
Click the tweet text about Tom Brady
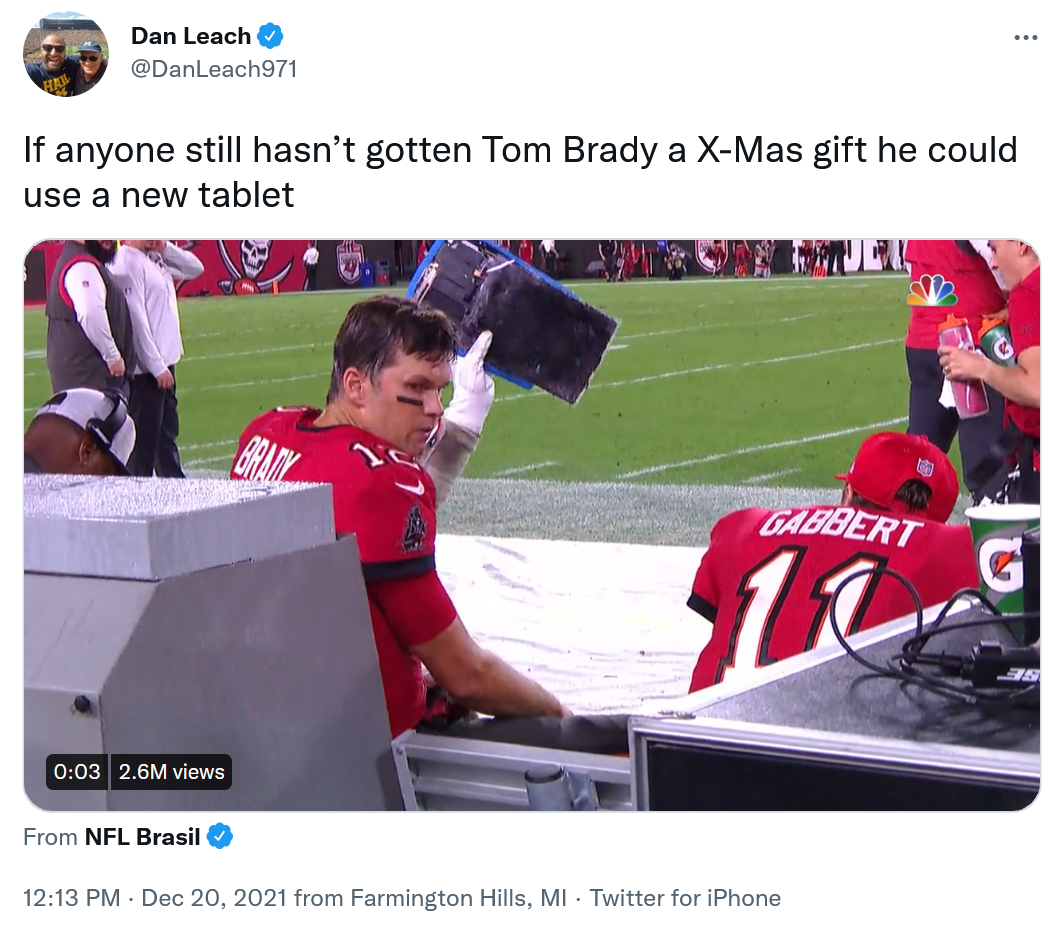coord(520,172)
